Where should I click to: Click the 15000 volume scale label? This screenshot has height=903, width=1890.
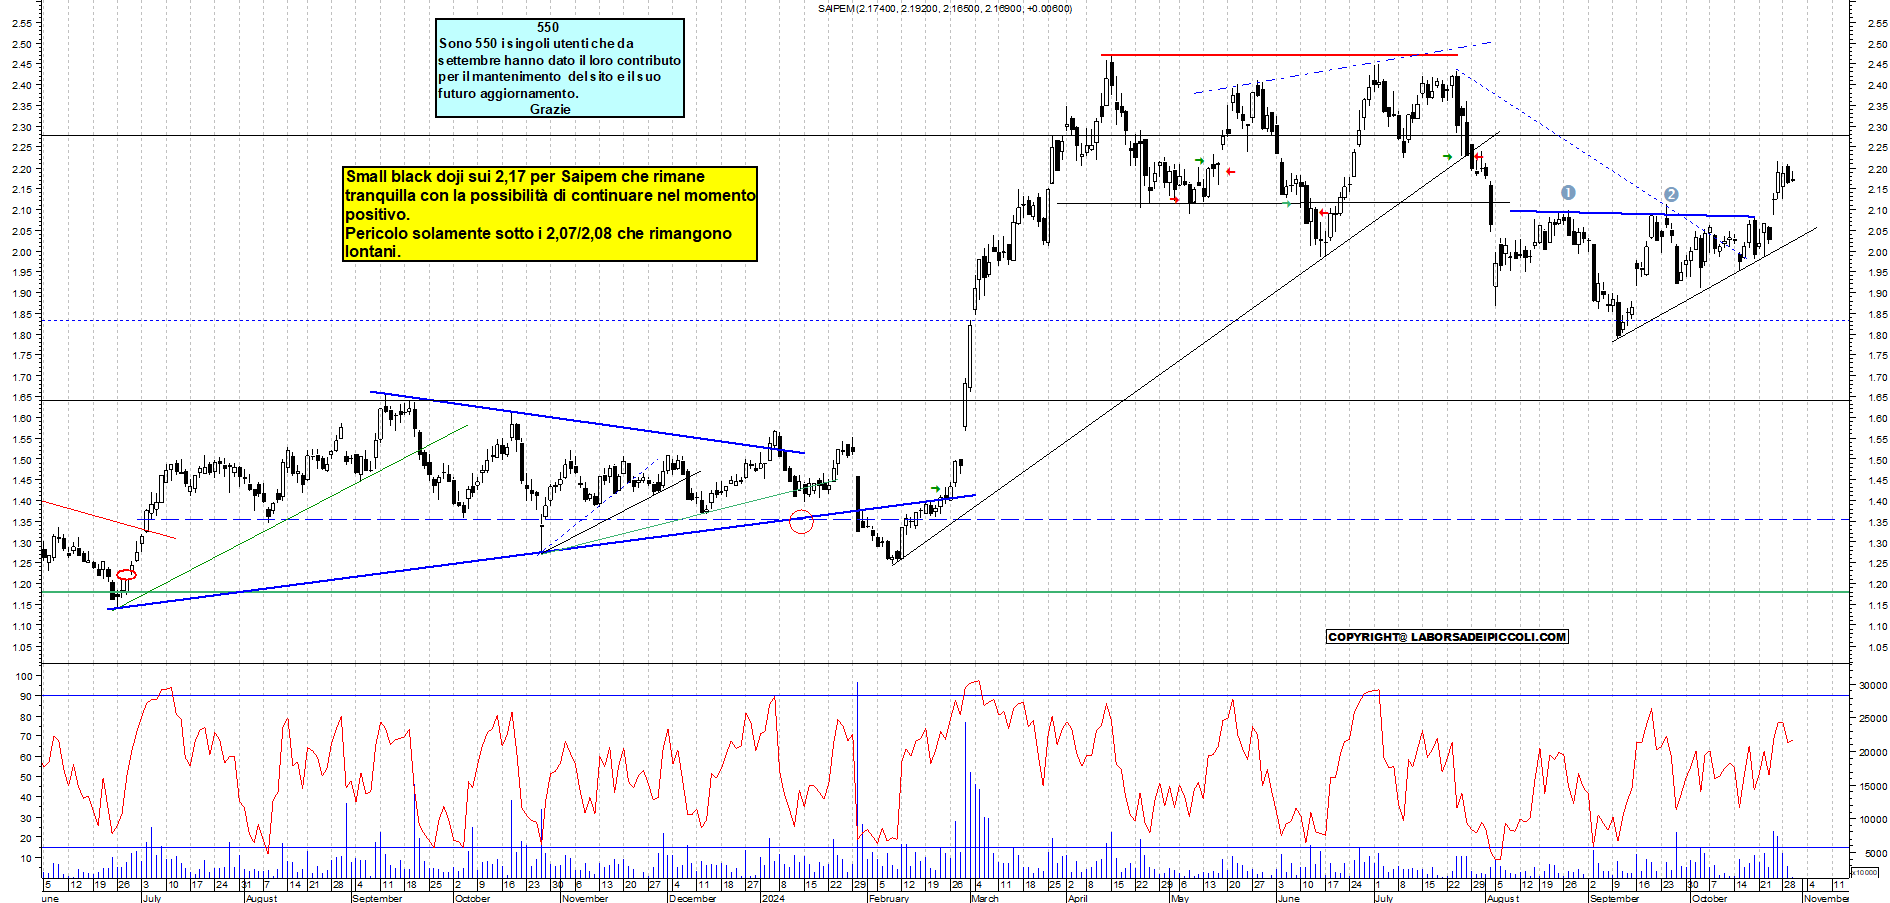1873,787
